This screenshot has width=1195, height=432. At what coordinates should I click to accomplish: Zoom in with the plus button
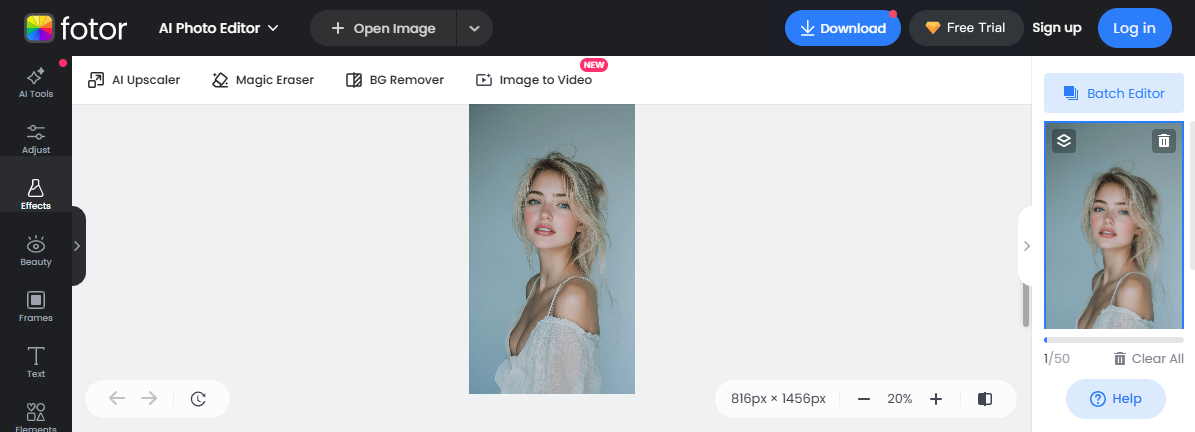(936, 399)
